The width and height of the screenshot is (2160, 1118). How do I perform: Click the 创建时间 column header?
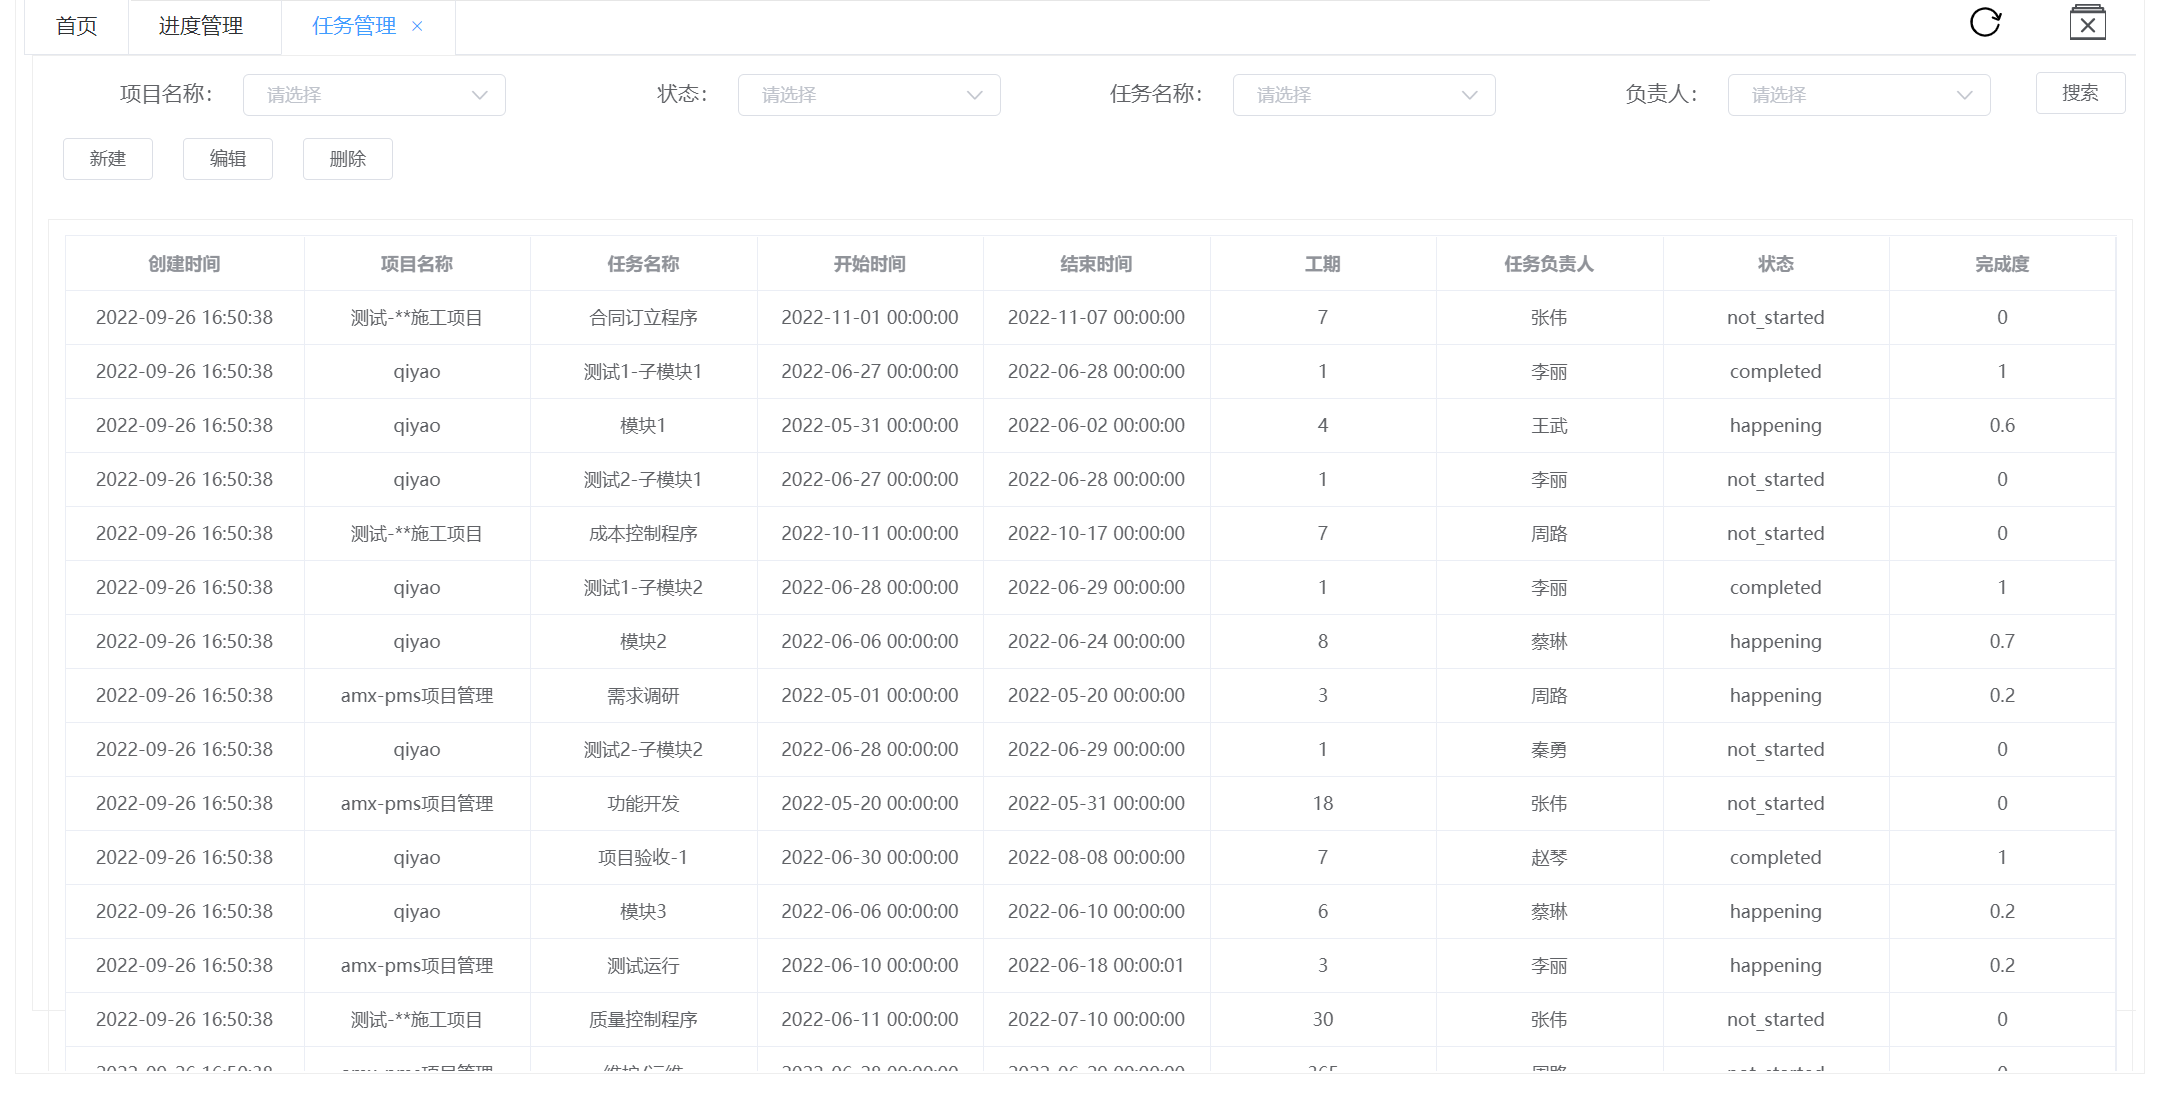click(x=184, y=264)
